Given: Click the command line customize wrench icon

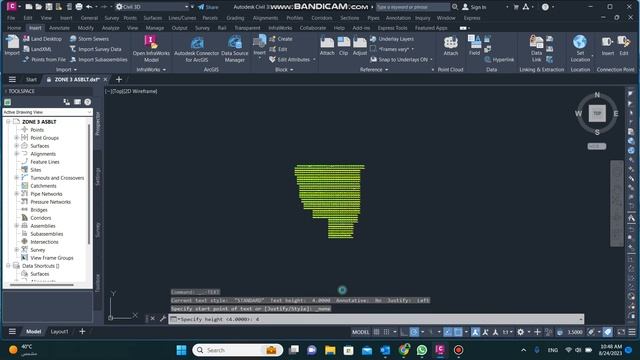Looking at the screenshot, I should 163,318.
